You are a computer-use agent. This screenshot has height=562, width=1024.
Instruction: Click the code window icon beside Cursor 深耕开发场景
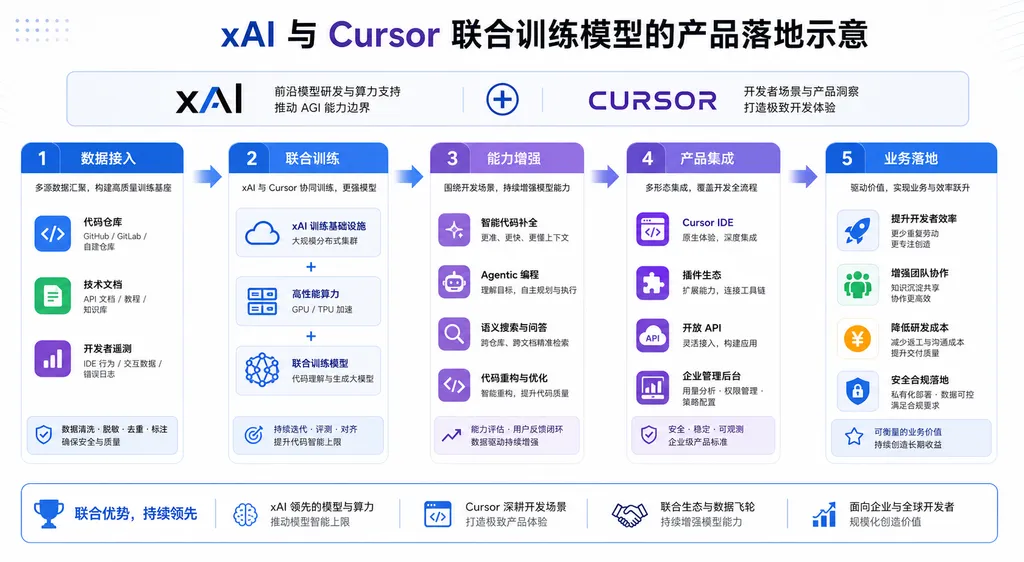[x=438, y=514]
